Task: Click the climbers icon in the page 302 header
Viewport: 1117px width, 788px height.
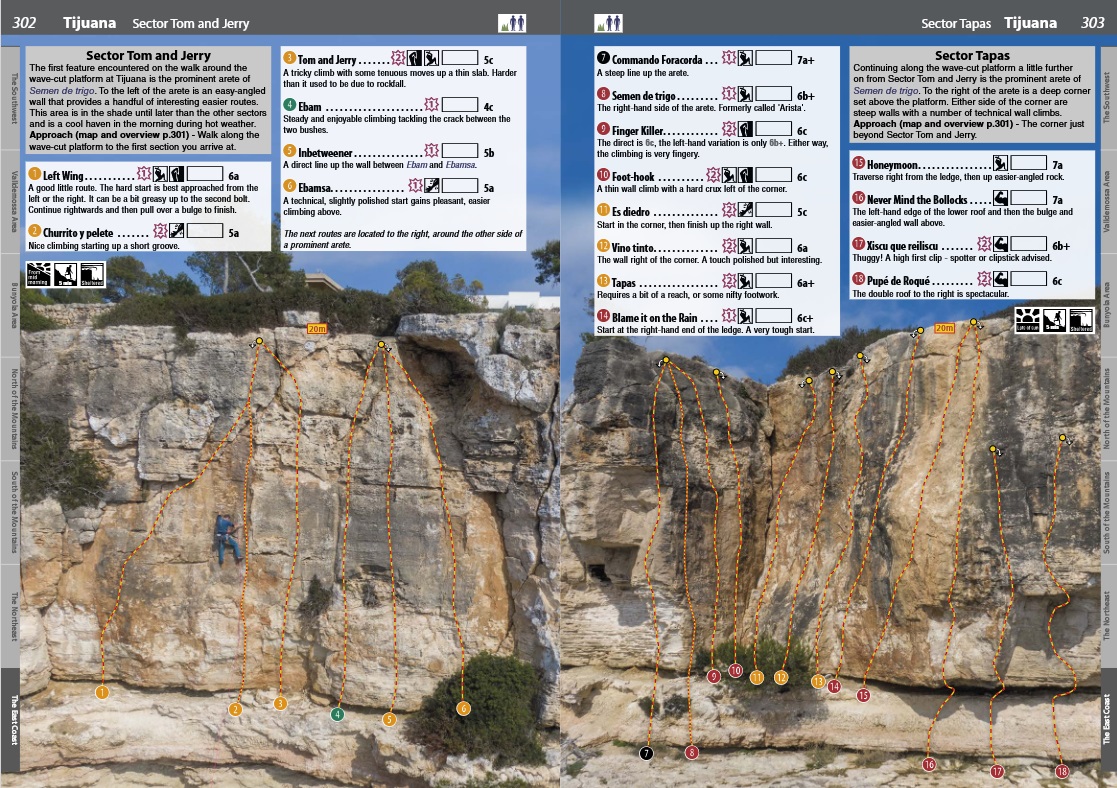Action: [512, 22]
